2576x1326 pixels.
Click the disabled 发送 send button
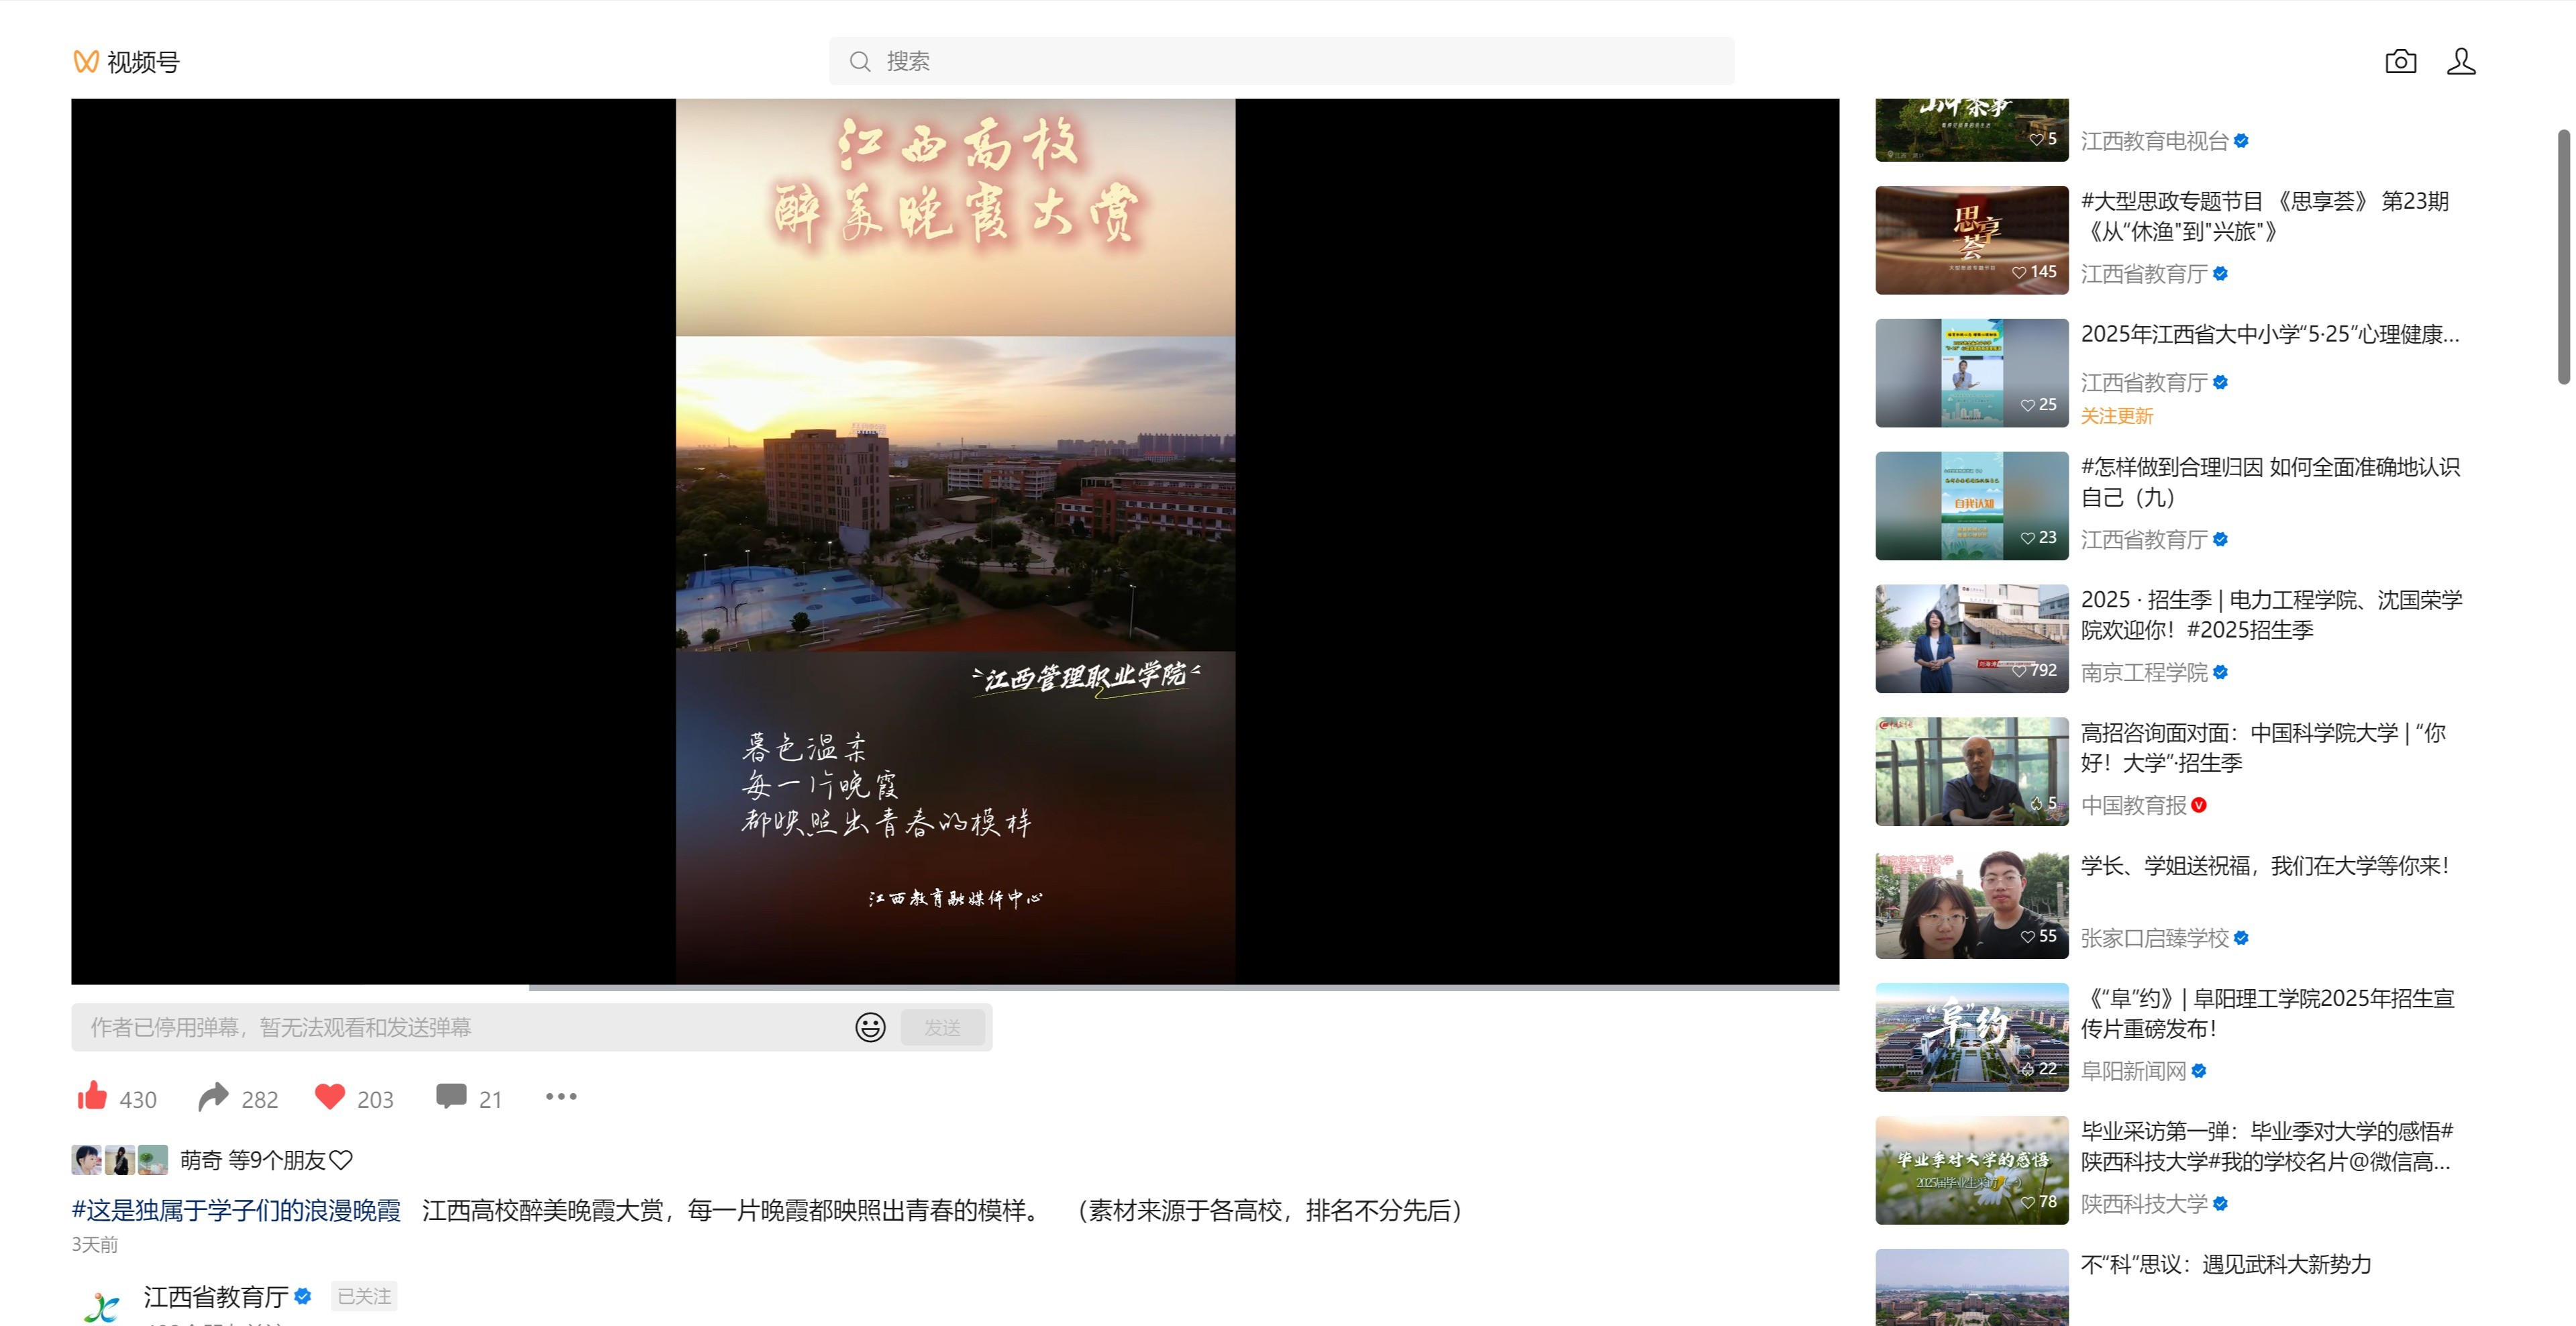[x=942, y=1027]
